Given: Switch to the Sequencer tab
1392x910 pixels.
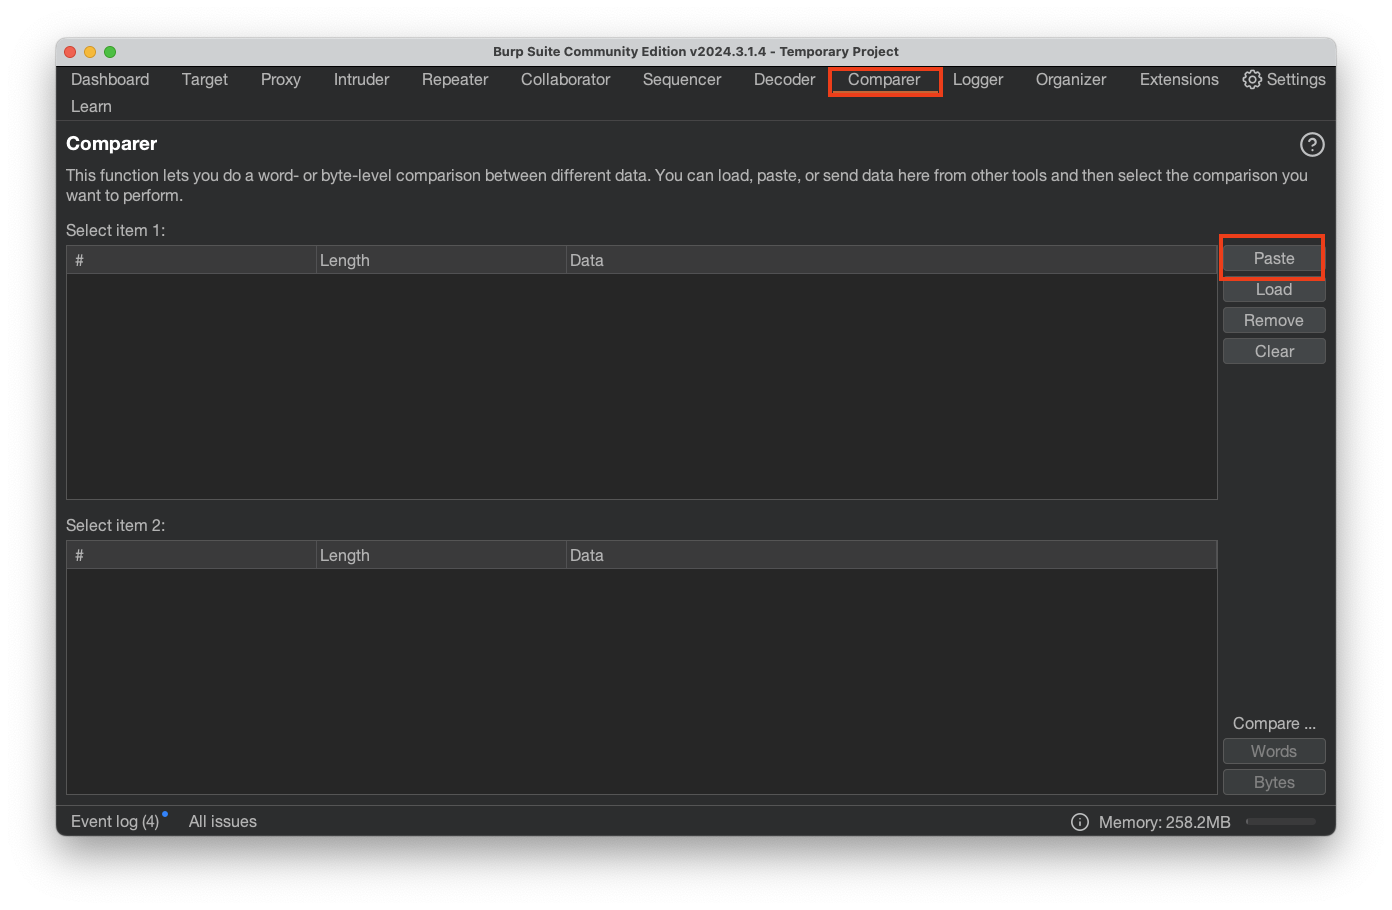Looking at the screenshot, I should click(x=682, y=79).
